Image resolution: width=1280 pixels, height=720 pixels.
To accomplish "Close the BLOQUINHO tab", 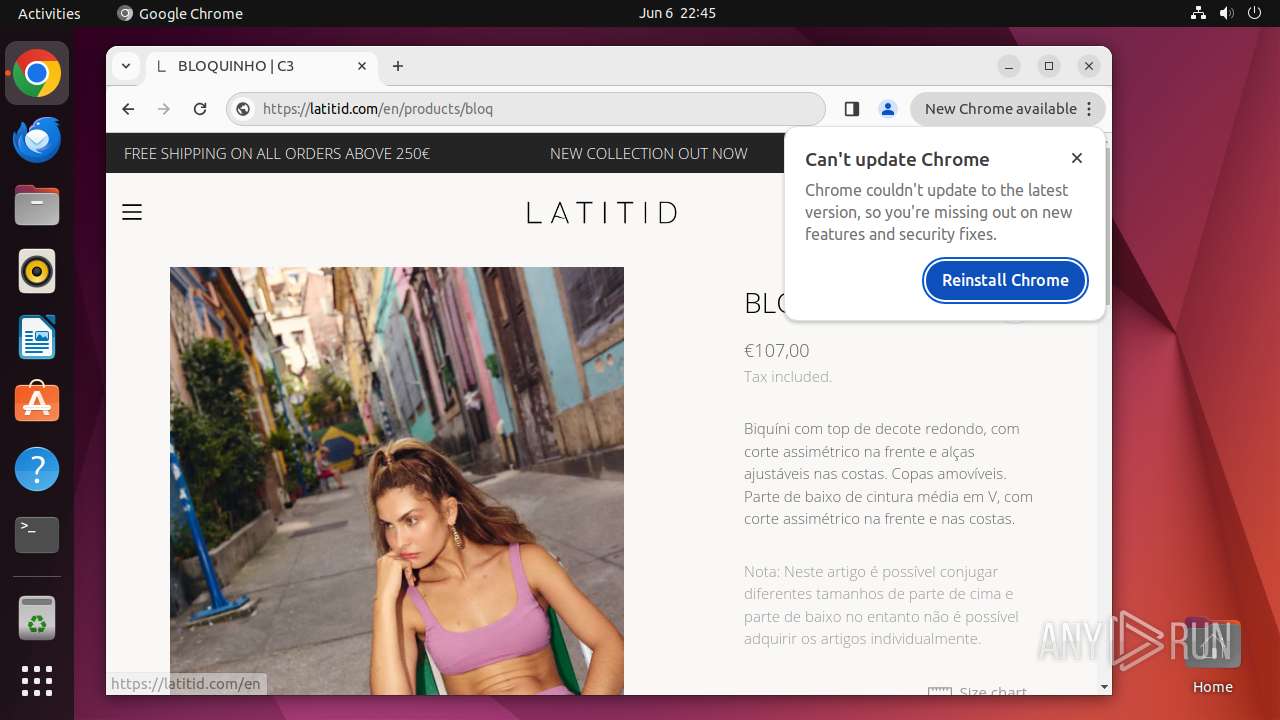I will 362,66.
